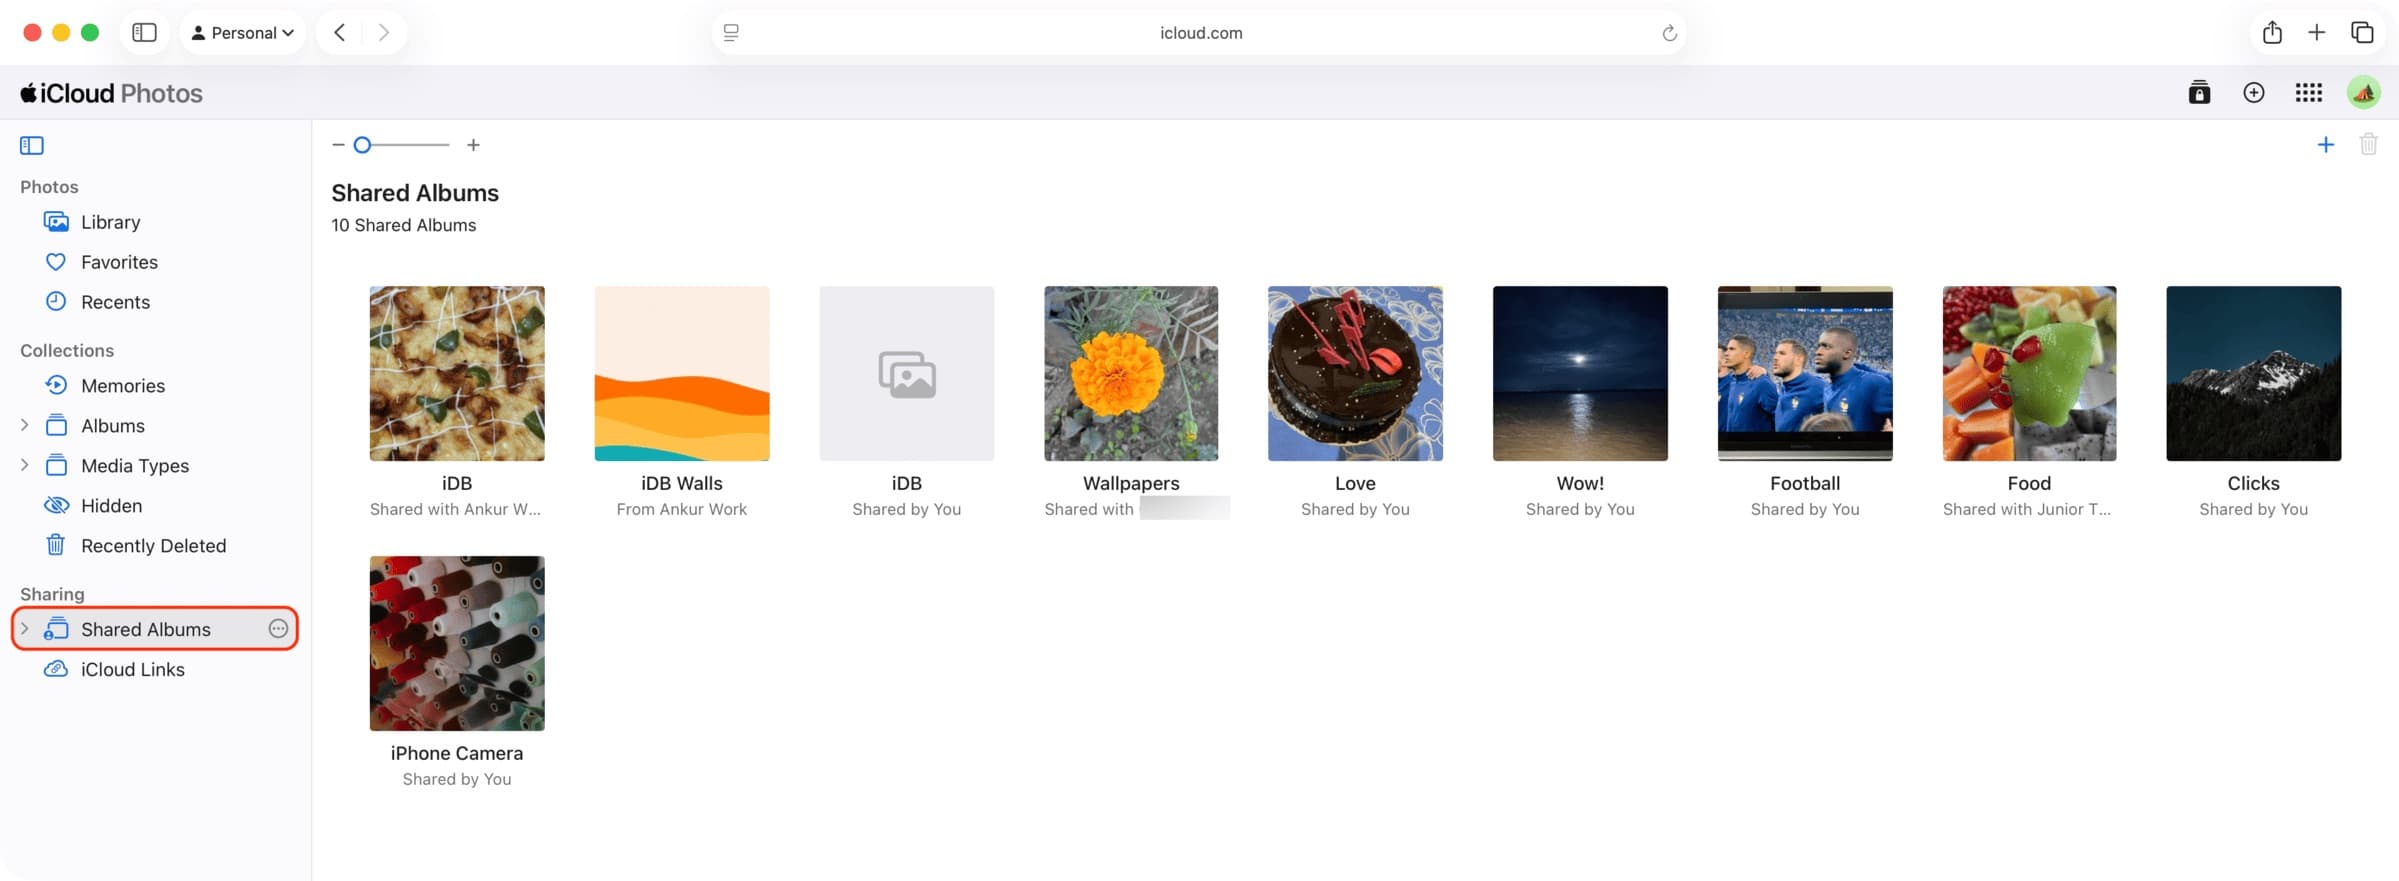
Task: Expand the Shared Albums chevron
Action: coord(24,629)
